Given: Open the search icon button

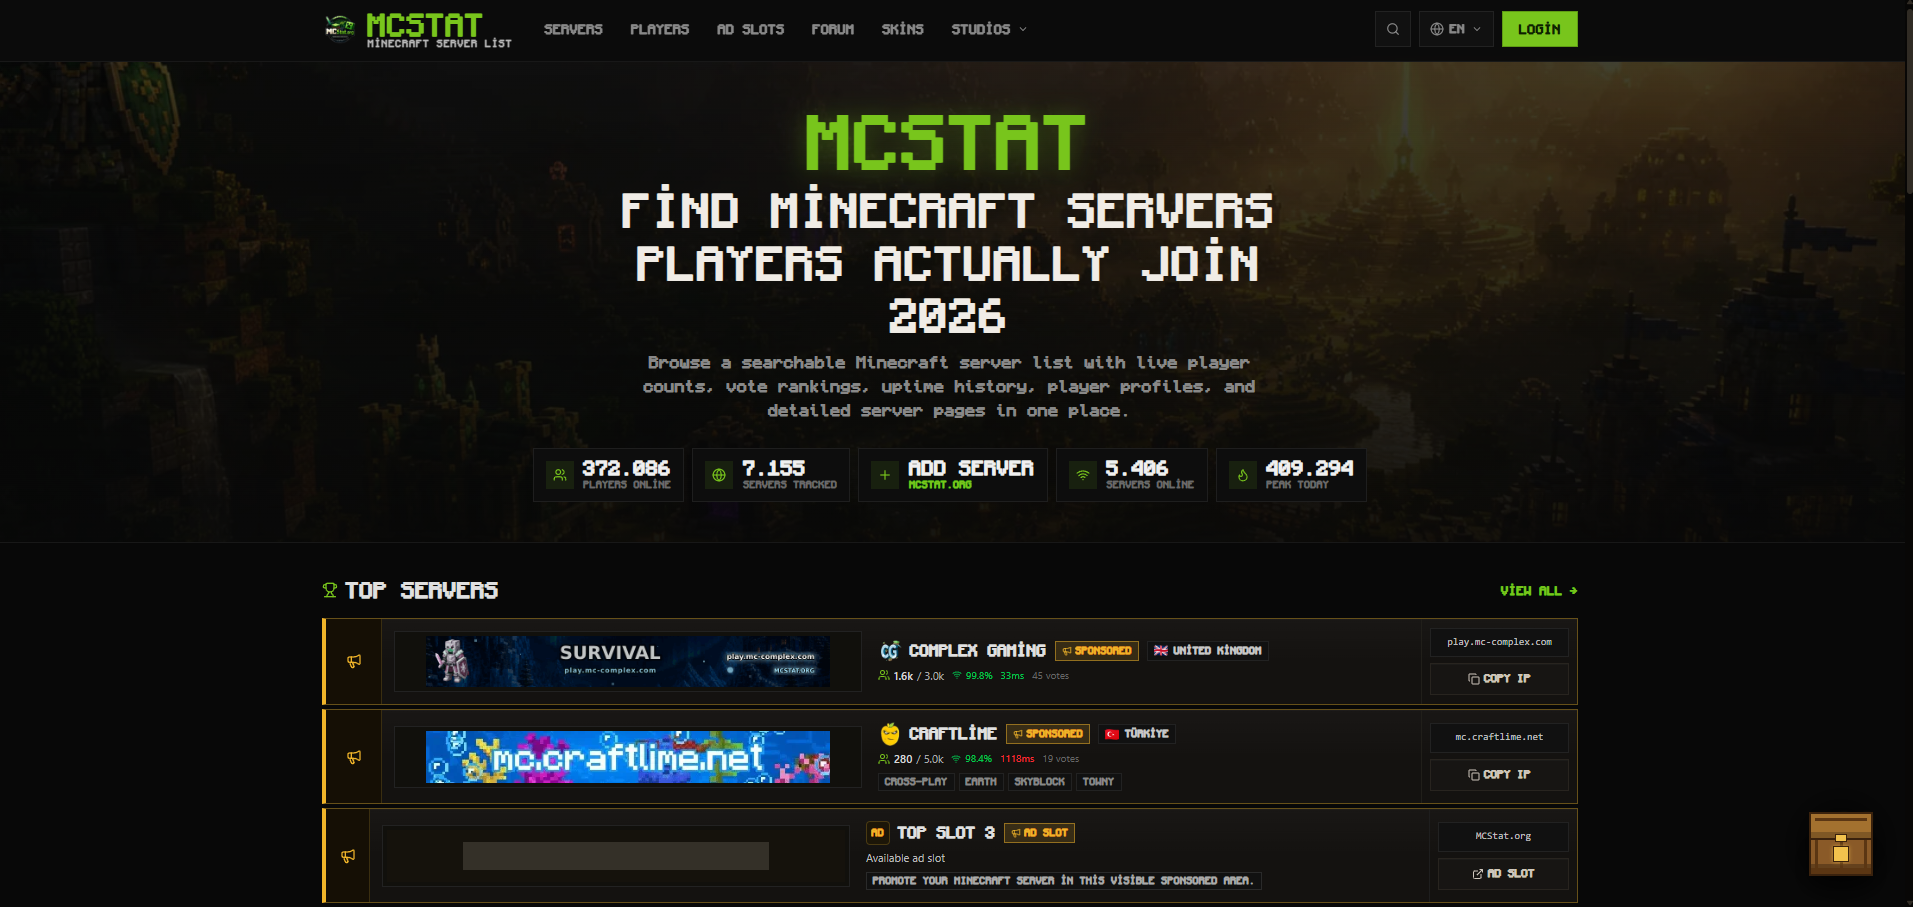Looking at the screenshot, I should [x=1393, y=29].
